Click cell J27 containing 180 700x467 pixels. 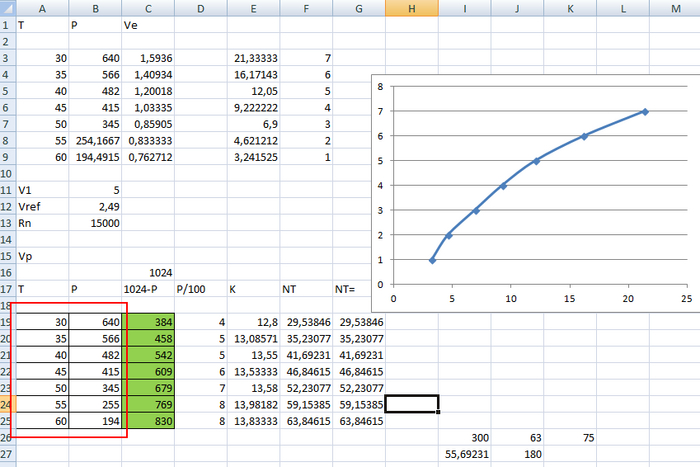click(517, 454)
